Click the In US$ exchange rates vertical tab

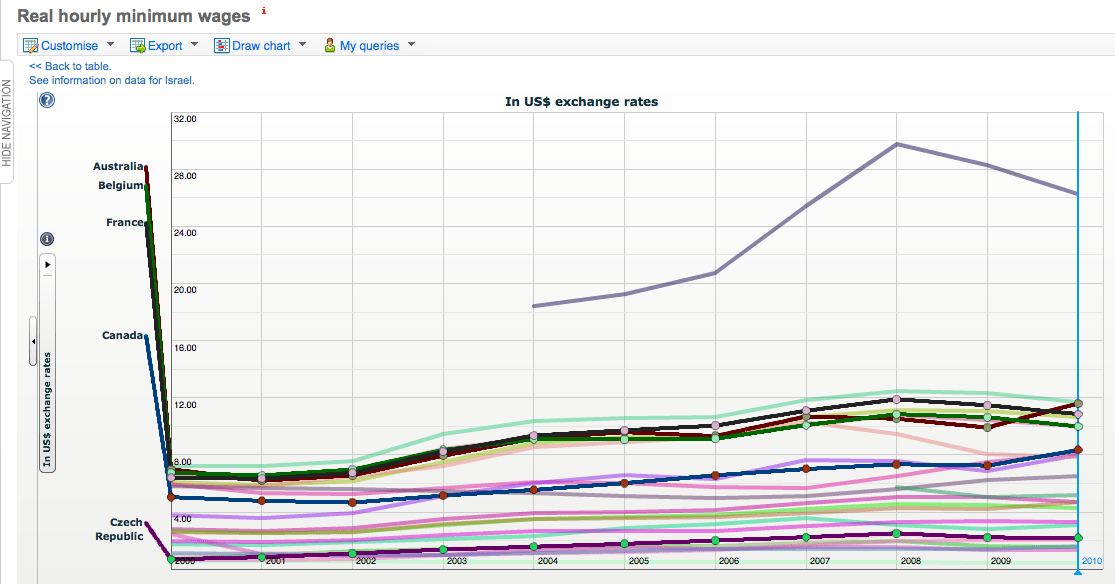[47, 410]
